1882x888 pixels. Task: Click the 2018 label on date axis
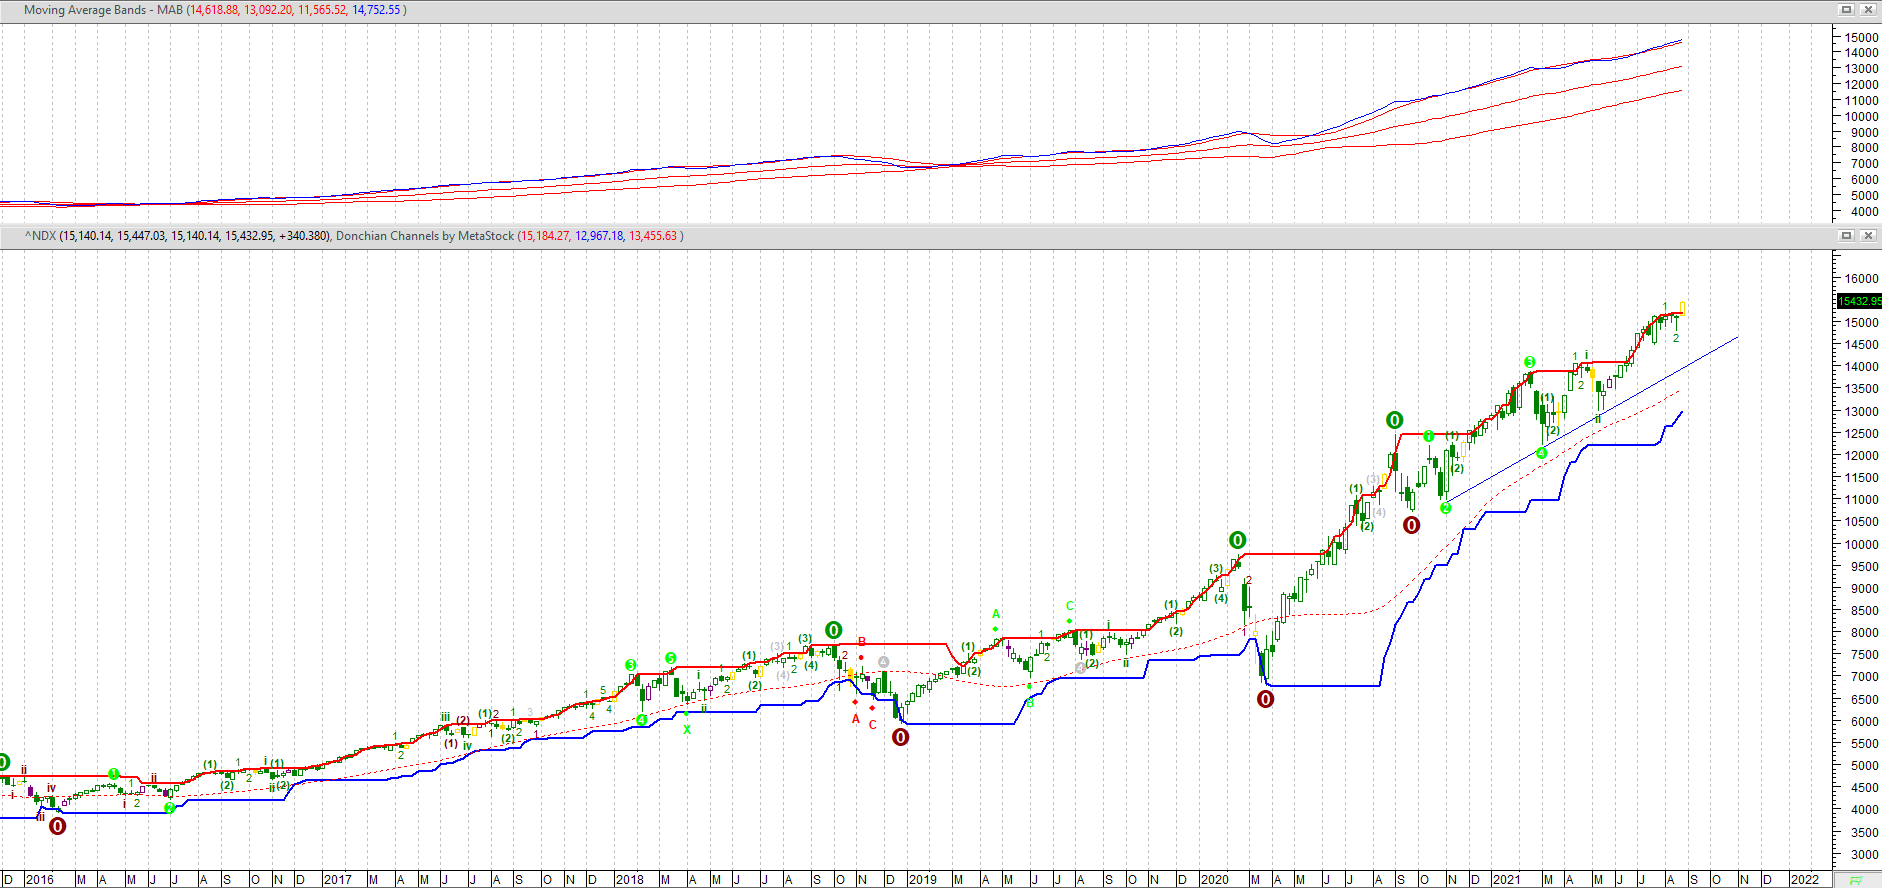629,880
